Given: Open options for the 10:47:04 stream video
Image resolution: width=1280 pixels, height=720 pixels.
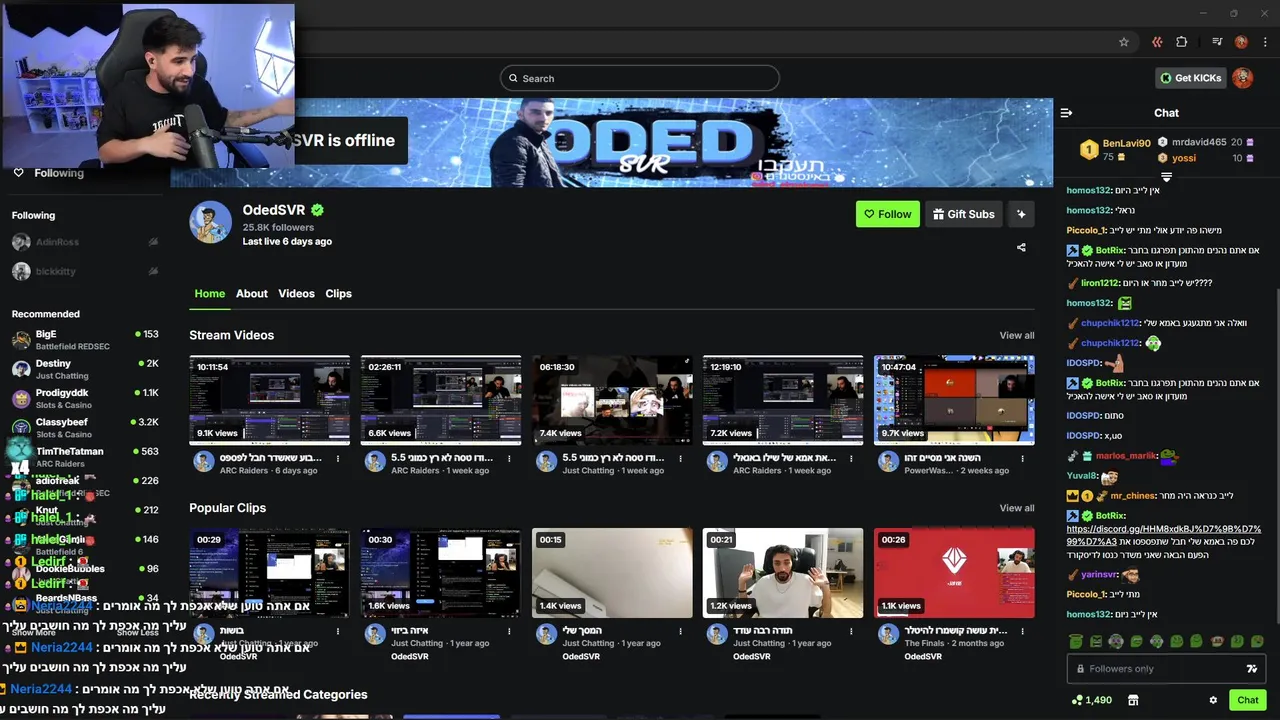Looking at the screenshot, I should (x=1022, y=459).
